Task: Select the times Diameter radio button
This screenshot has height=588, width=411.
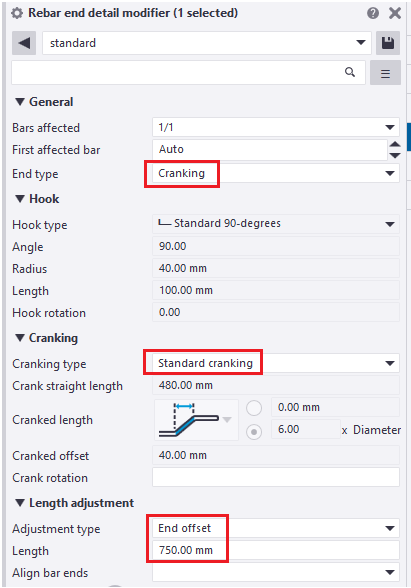Action: point(254,432)
